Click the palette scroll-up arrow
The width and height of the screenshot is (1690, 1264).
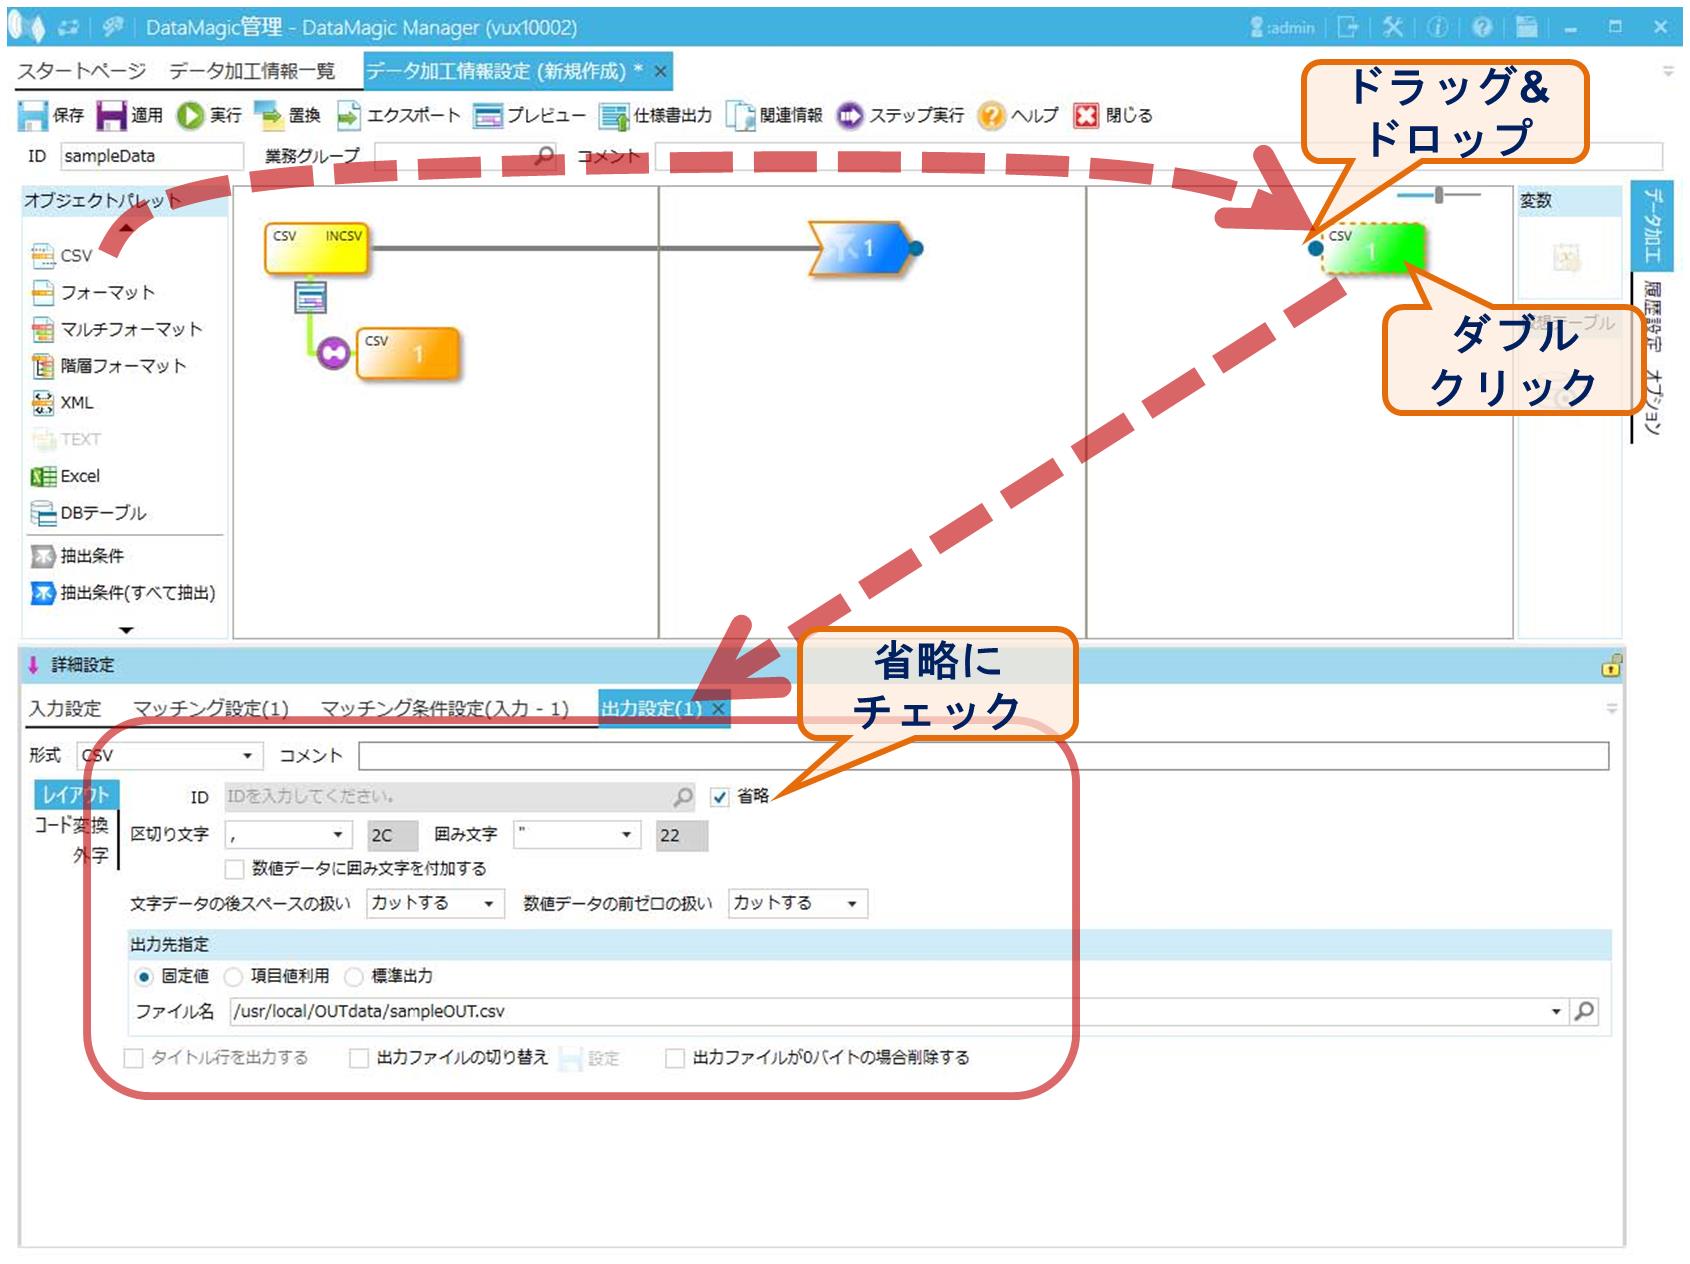click(126, 229)
